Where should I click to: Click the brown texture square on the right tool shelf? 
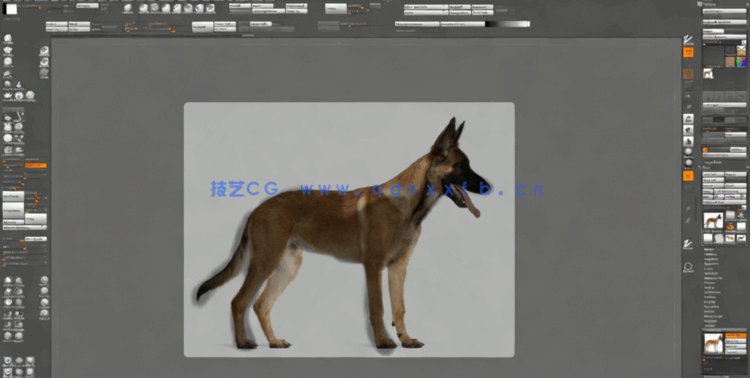(688, 74)
